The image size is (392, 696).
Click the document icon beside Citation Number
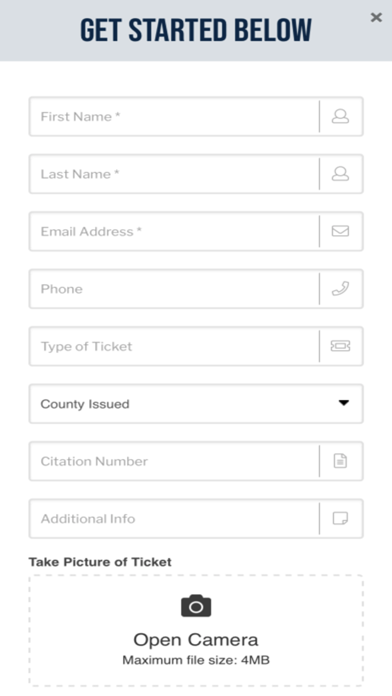(x=341, y=461)
